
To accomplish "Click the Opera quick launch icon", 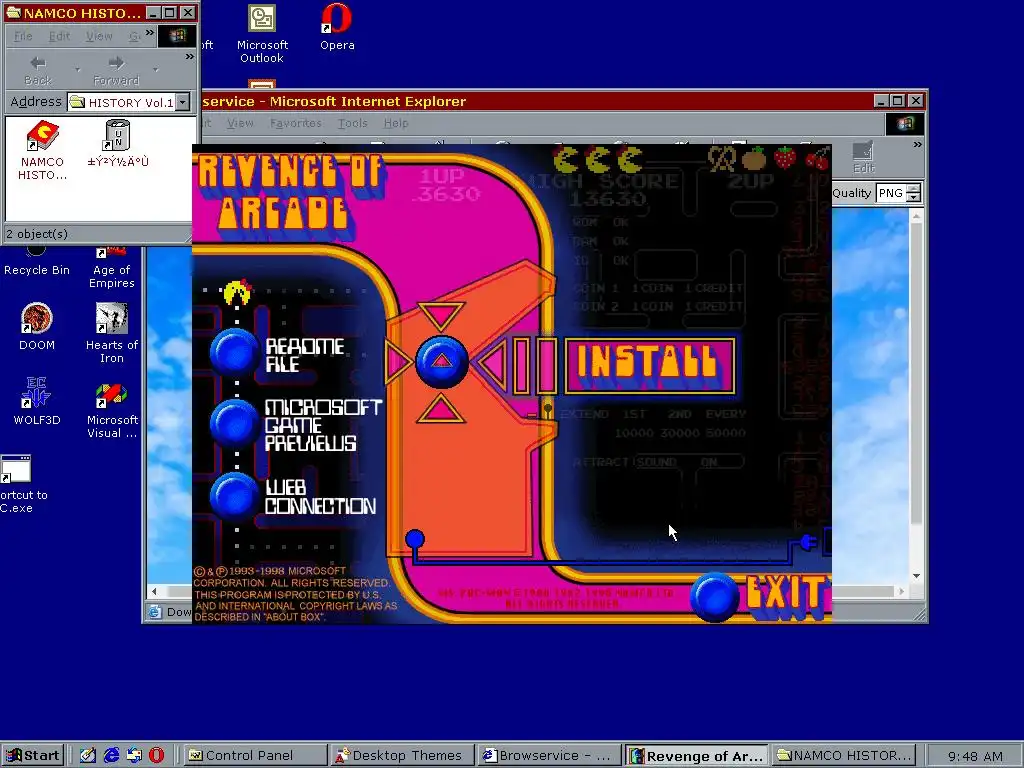I will (x=157, y=756).
